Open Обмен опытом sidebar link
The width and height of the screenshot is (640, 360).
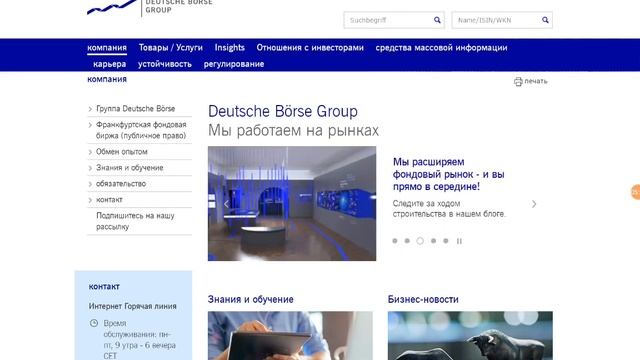pos(122,151)
